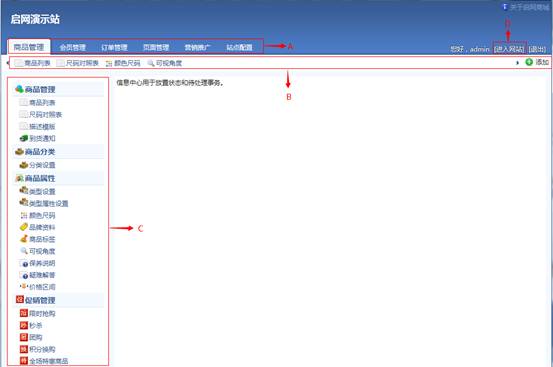553x367 pixels.
Task: Click the 分类设置 icon in sidebar
Action: coord(24,165)
